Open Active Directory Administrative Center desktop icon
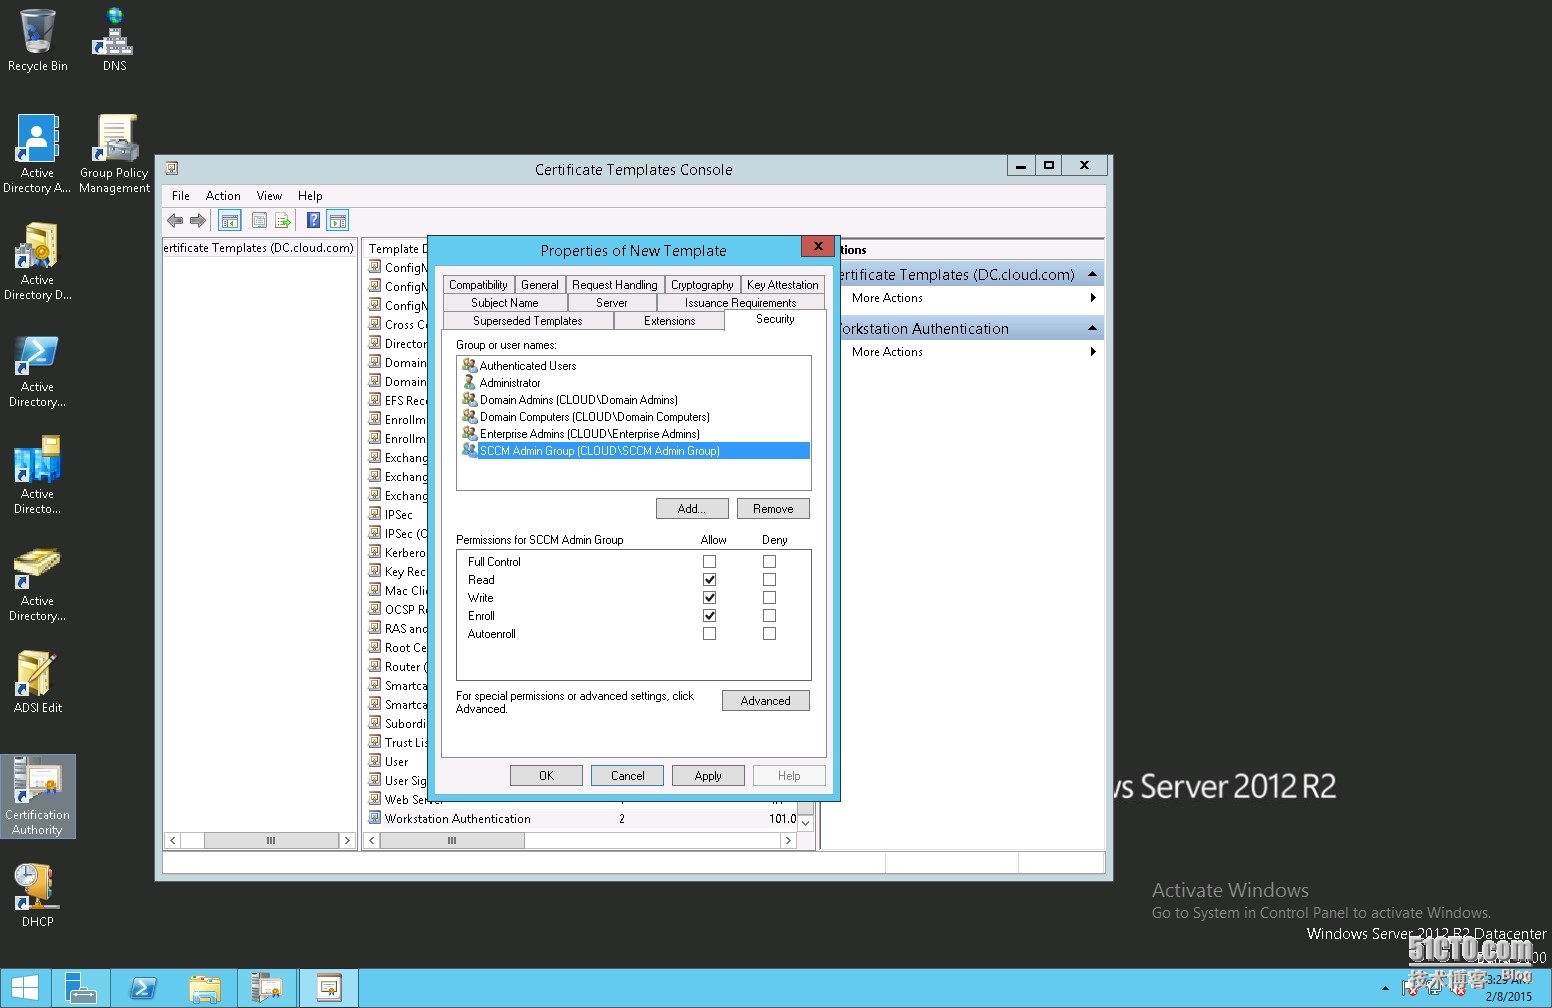Image resolution: width=1552 pixels, height=1008 pixels. click(x=38, y=154)
